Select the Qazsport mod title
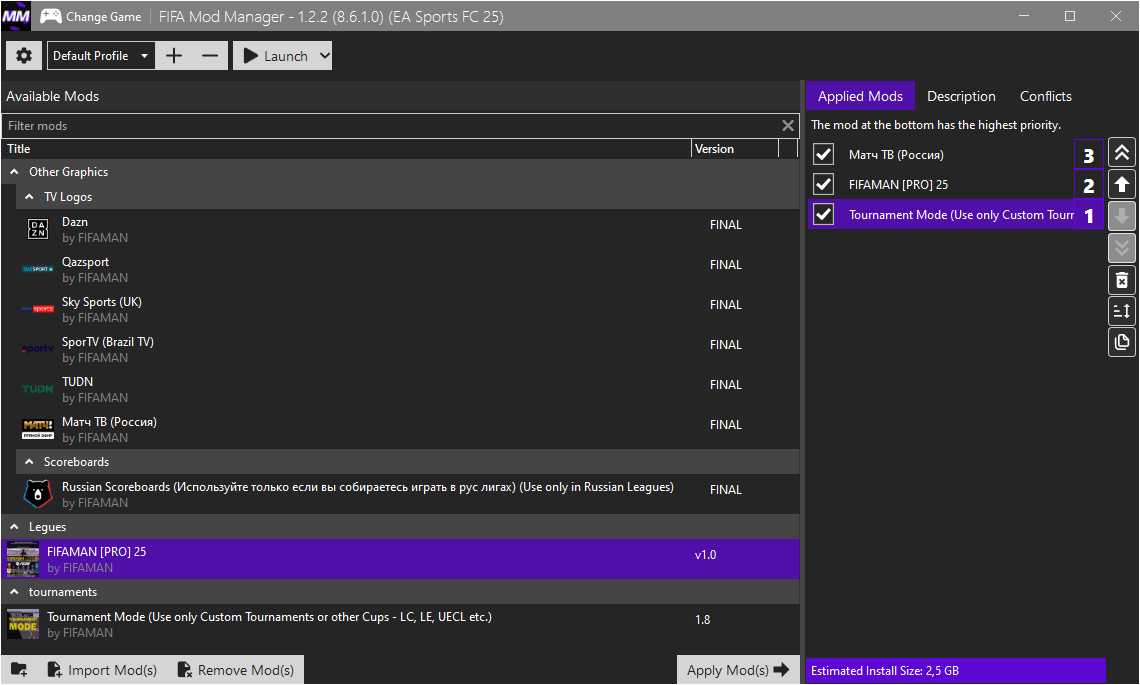Image resolution: width=1140 pixels, height=685 pixels. tap(85, 262)
